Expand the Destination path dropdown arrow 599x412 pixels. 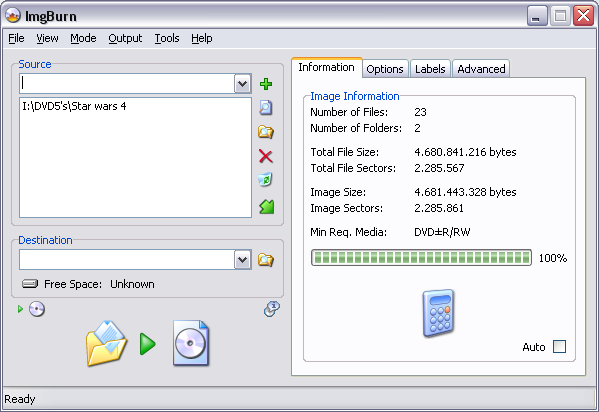pos(243,260)
